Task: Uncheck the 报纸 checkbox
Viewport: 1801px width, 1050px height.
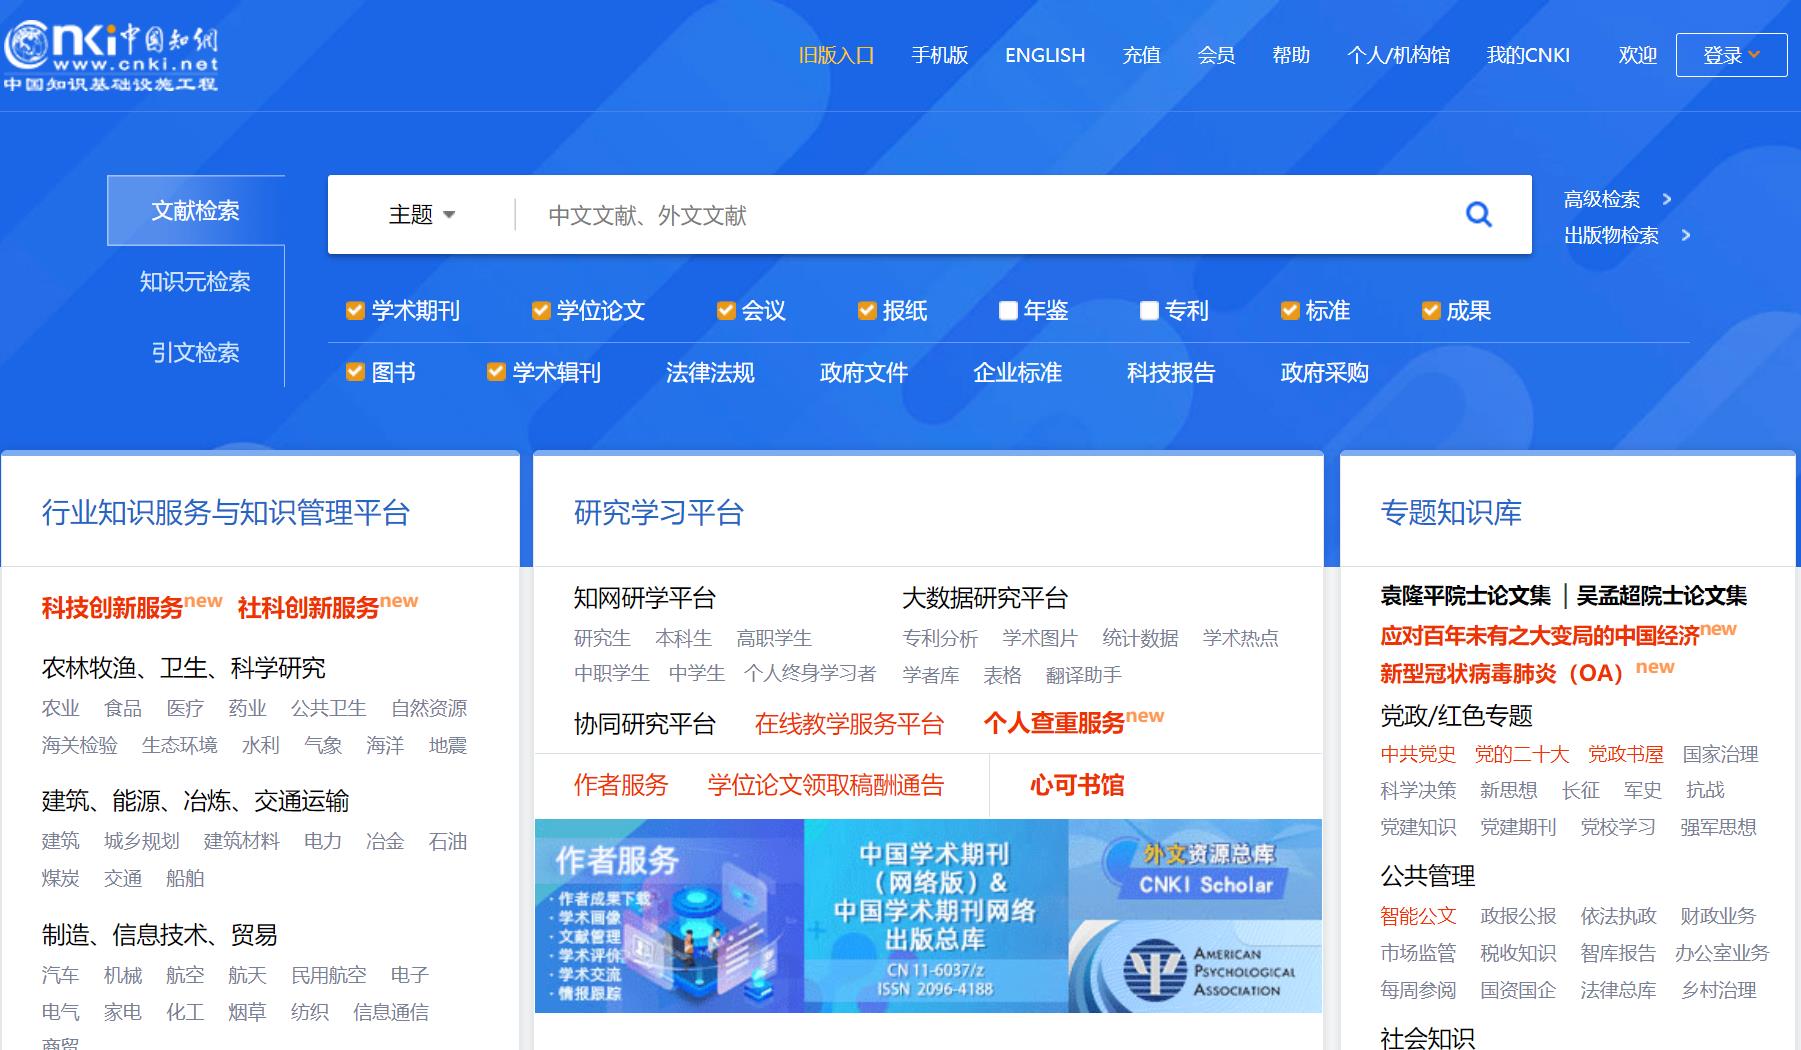Action: [x=867, y=311]
